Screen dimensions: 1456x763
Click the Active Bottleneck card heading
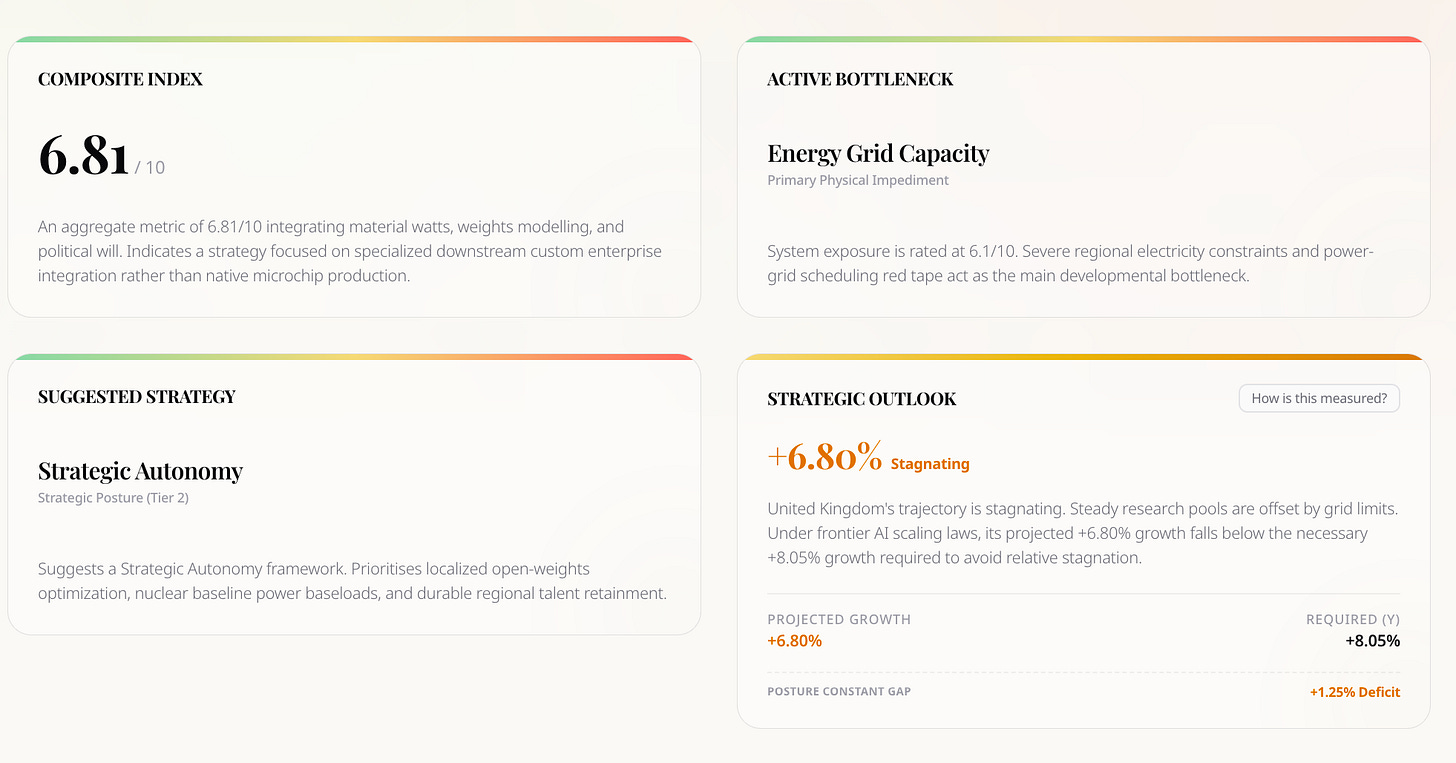(x=860, y=79)
